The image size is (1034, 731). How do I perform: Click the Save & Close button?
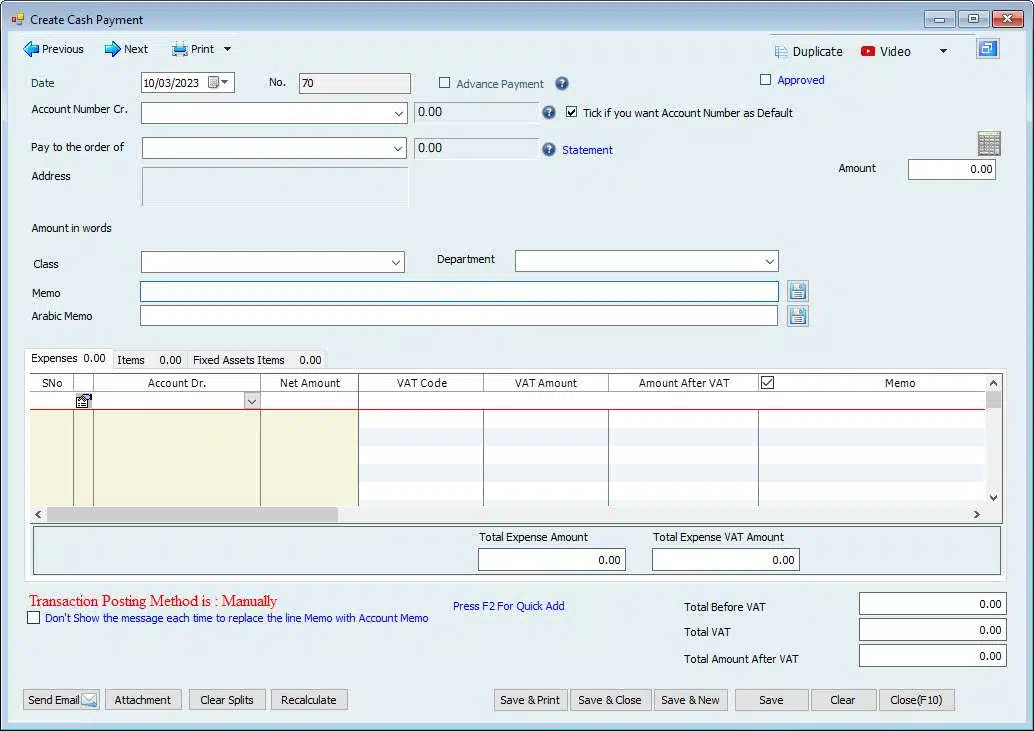point(609,700)
